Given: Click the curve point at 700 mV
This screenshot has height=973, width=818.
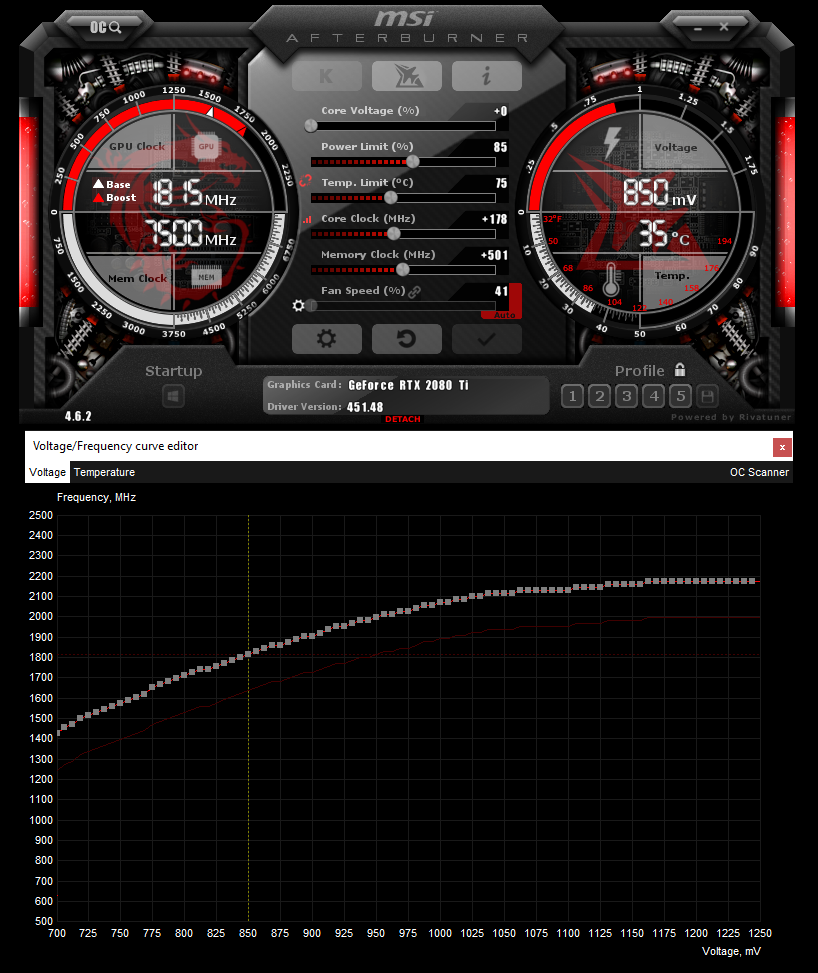Looking at the screenshot, I should [x=58, y=733].
